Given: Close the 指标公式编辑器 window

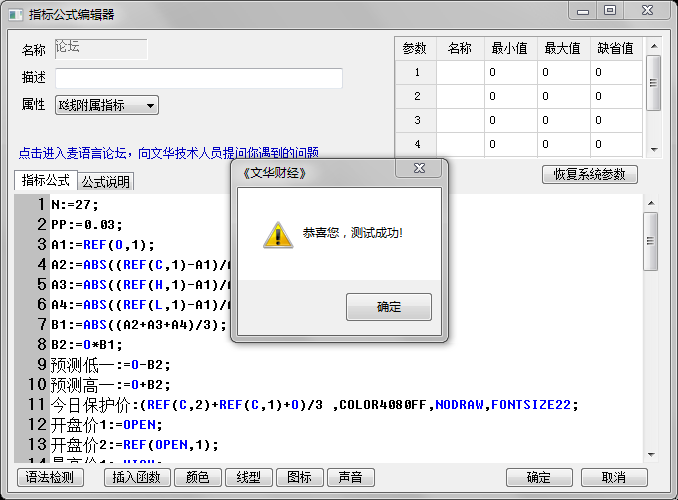Looking at the screenshot, I should 647,10.
